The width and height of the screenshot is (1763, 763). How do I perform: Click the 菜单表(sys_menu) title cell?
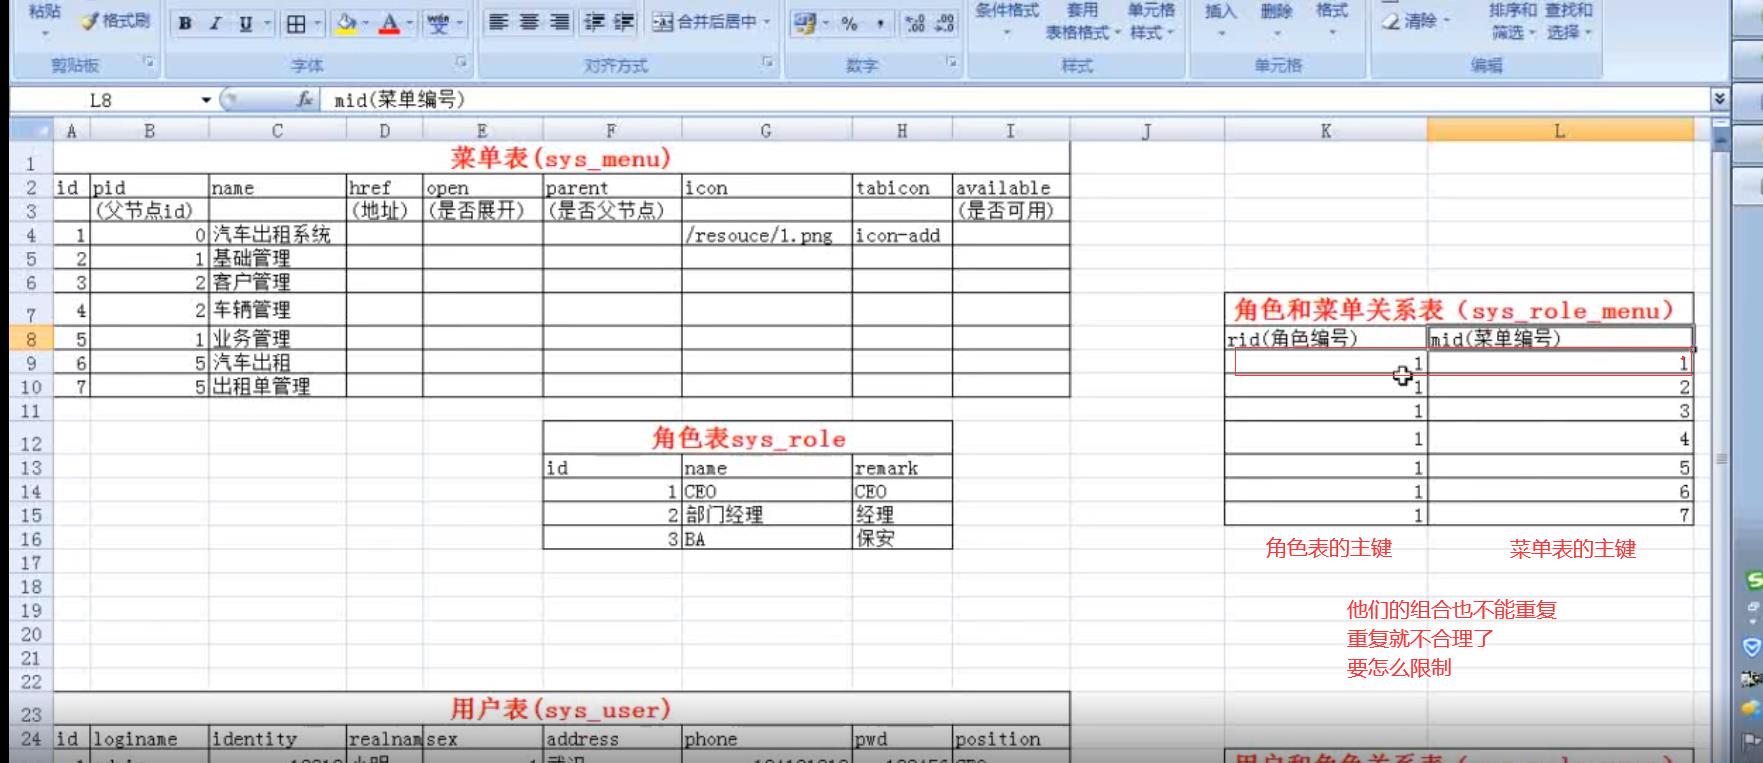click(561, 158)
